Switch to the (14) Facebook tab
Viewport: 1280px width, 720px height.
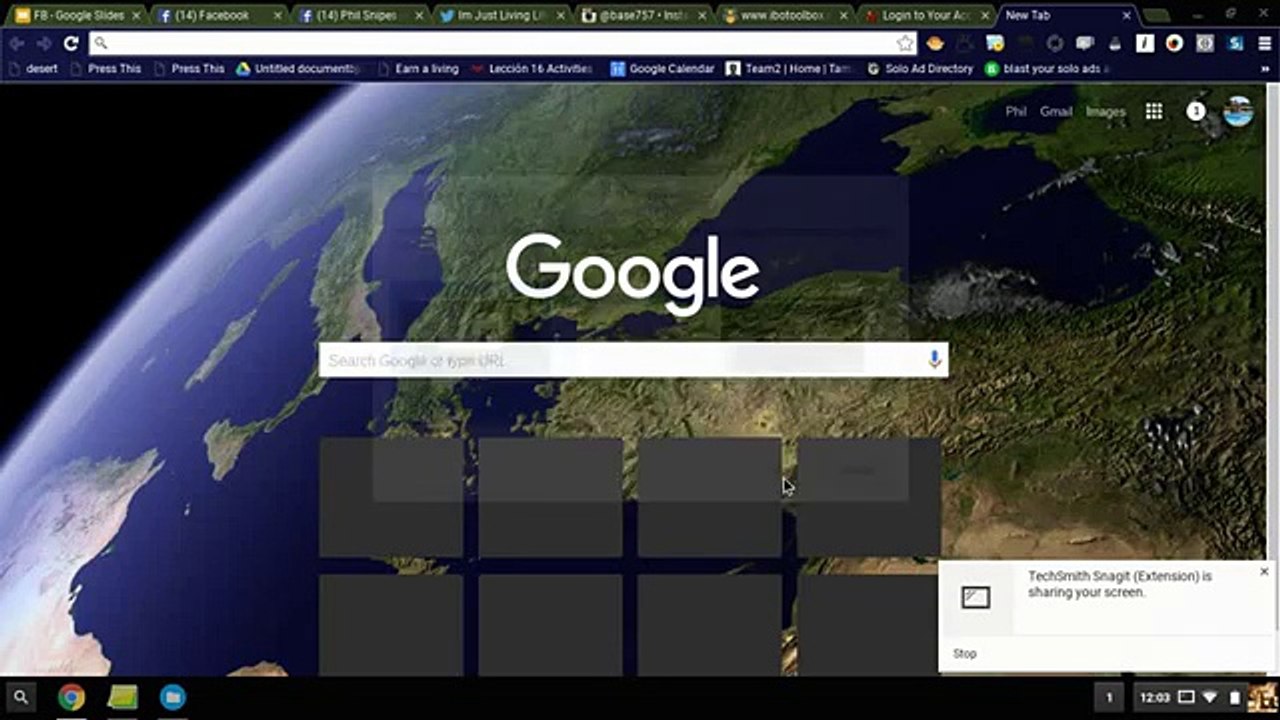(218, 16)
